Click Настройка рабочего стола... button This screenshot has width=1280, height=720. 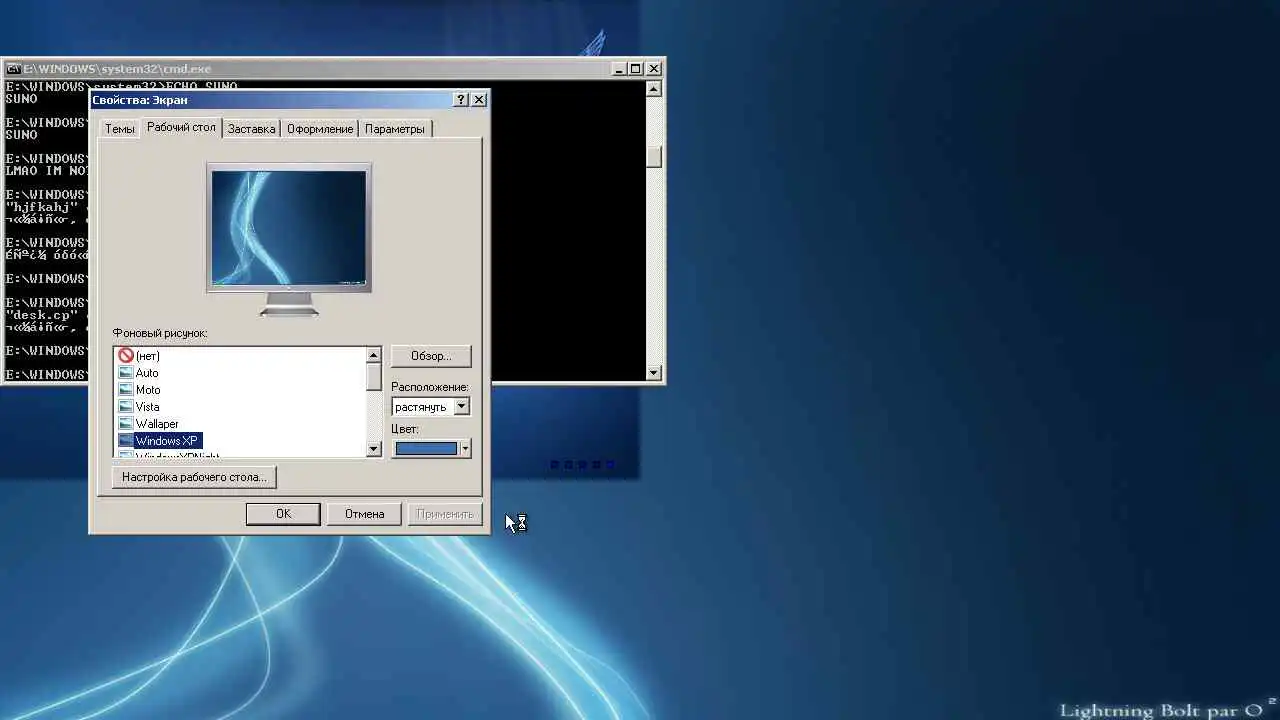coord(194,477)
